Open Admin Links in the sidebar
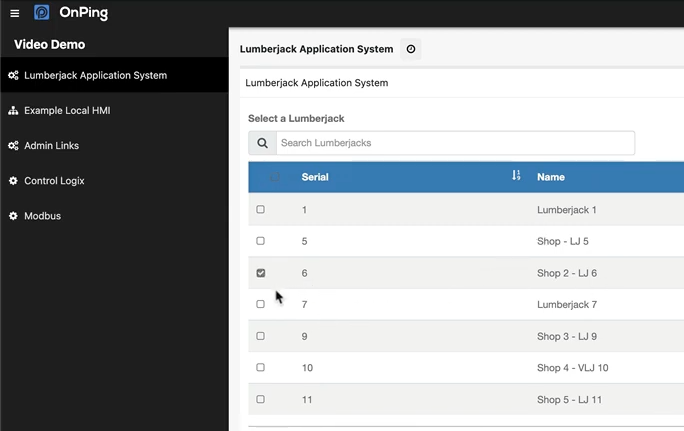The width and height of the screenshot is (684, 431). coord(51,146)
